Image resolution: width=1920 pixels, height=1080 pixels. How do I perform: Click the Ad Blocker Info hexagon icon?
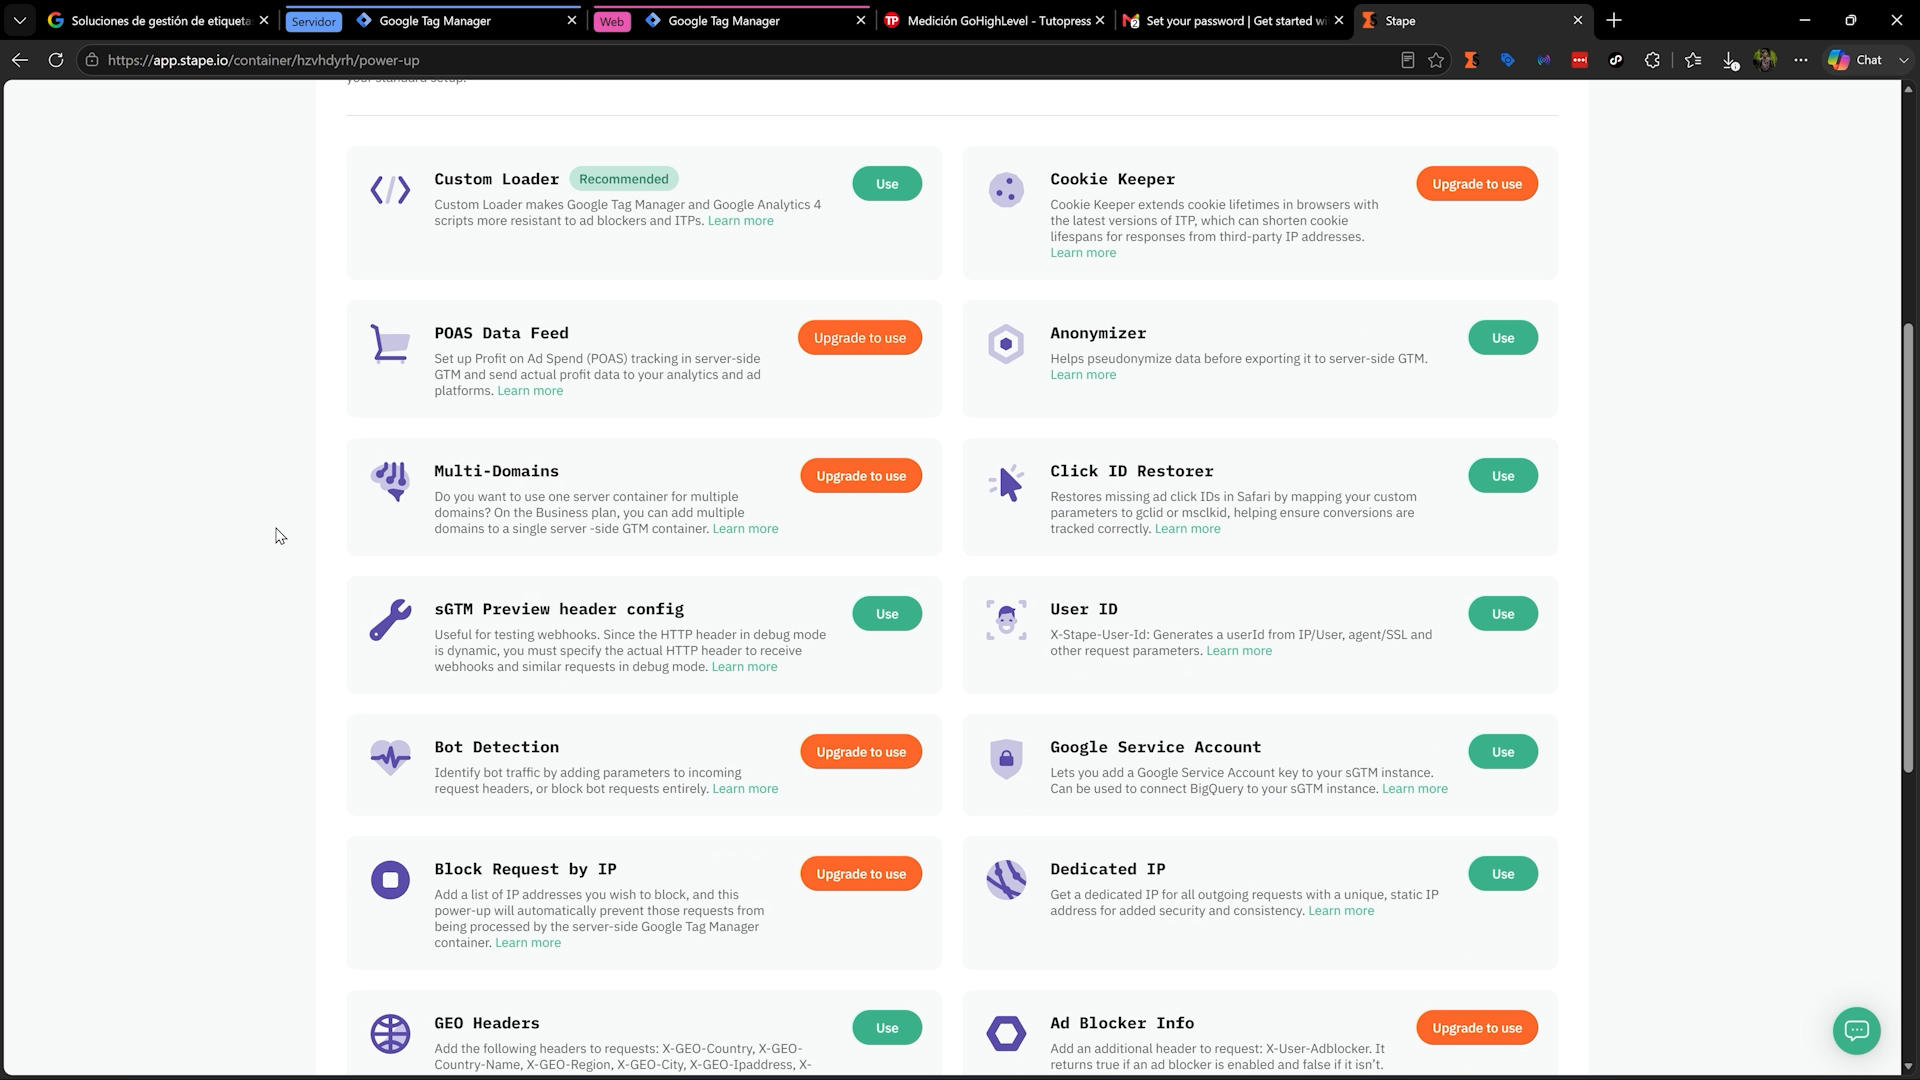click(x=1006, y=1034)
